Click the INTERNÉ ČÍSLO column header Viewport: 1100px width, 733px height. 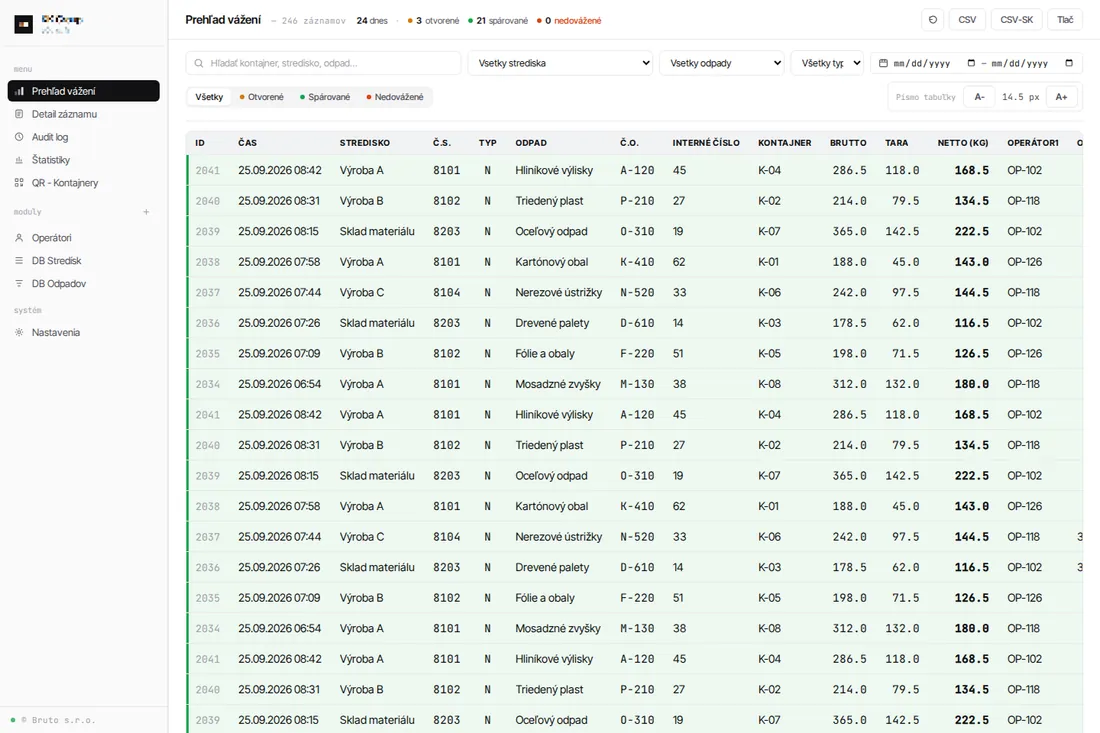pyautogui.click(x=706, y=142)
